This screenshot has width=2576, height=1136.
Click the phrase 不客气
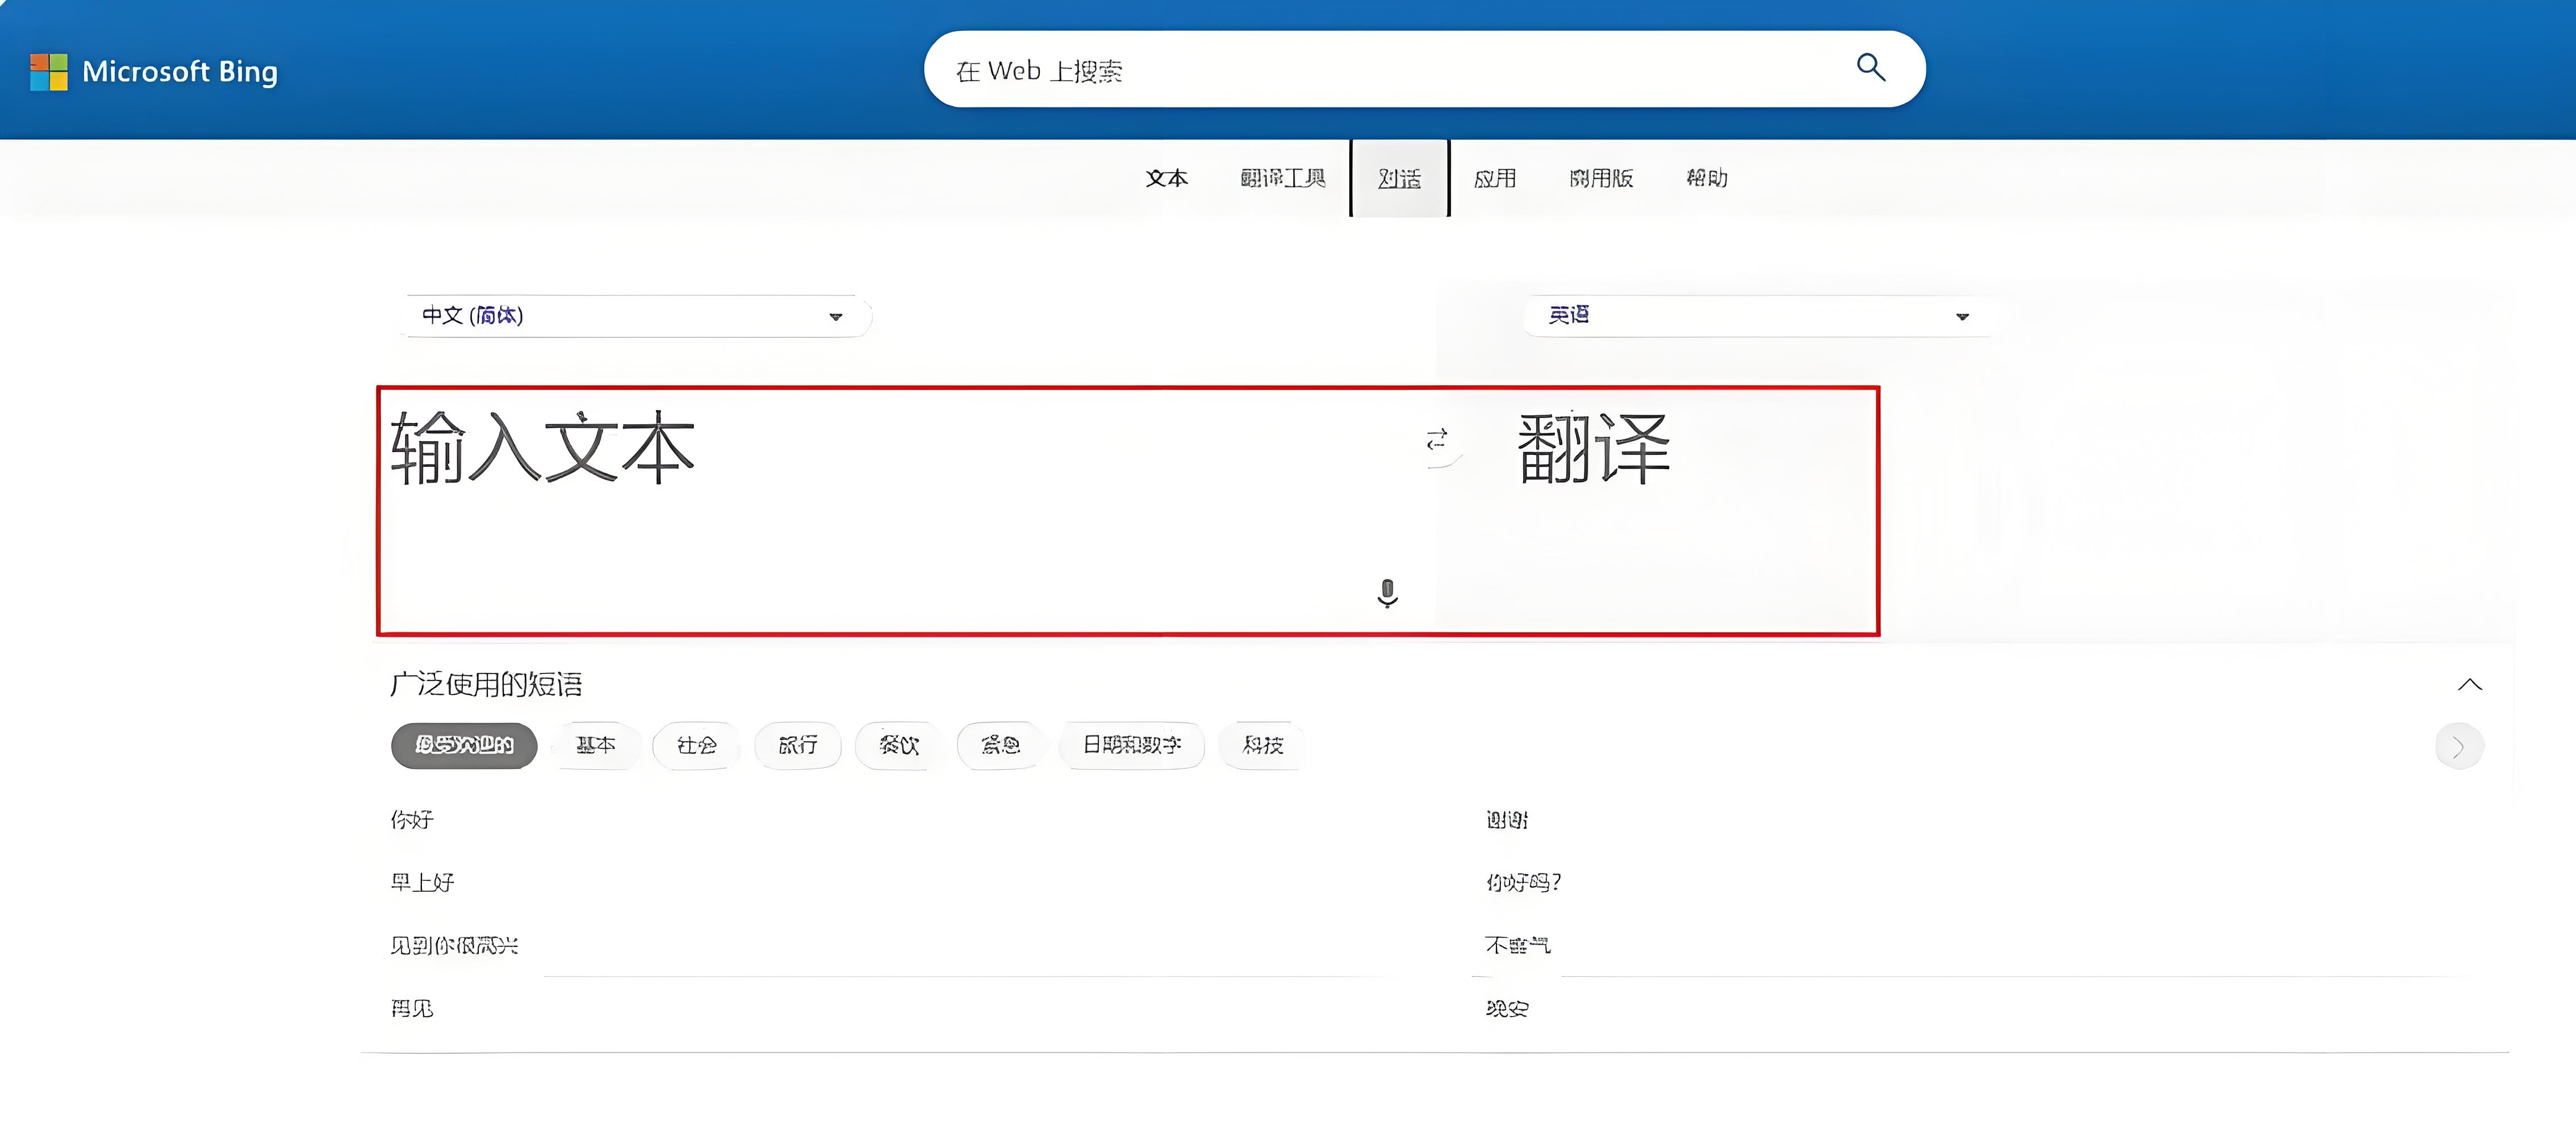click(1518, 946)
